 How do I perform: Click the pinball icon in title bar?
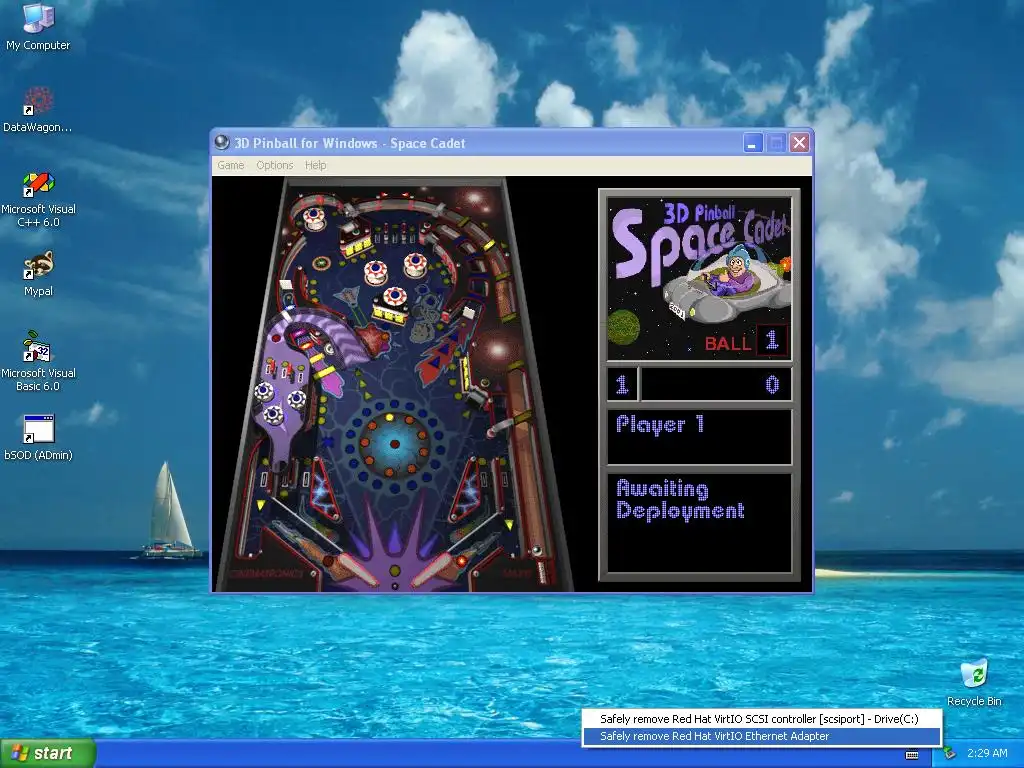pyautogui.click(x=222, y=142)
